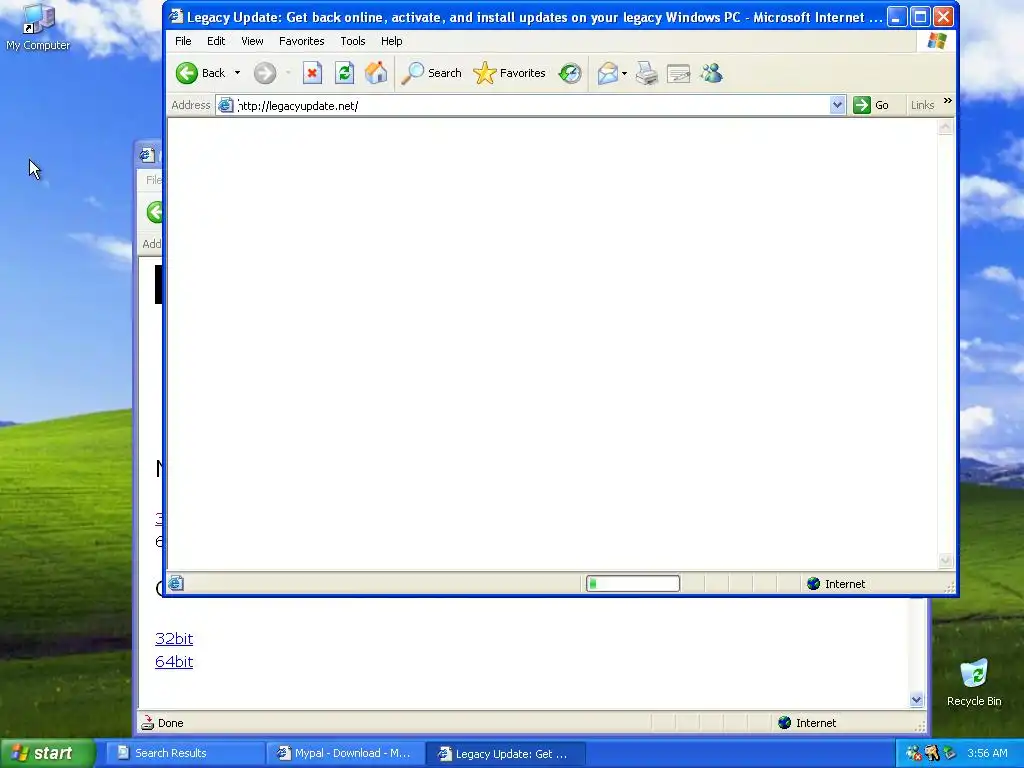The height and width of the screenshot is (768, 1024).
Task: Click scroll up arrow in Legacy Update window
Action: 945,127
